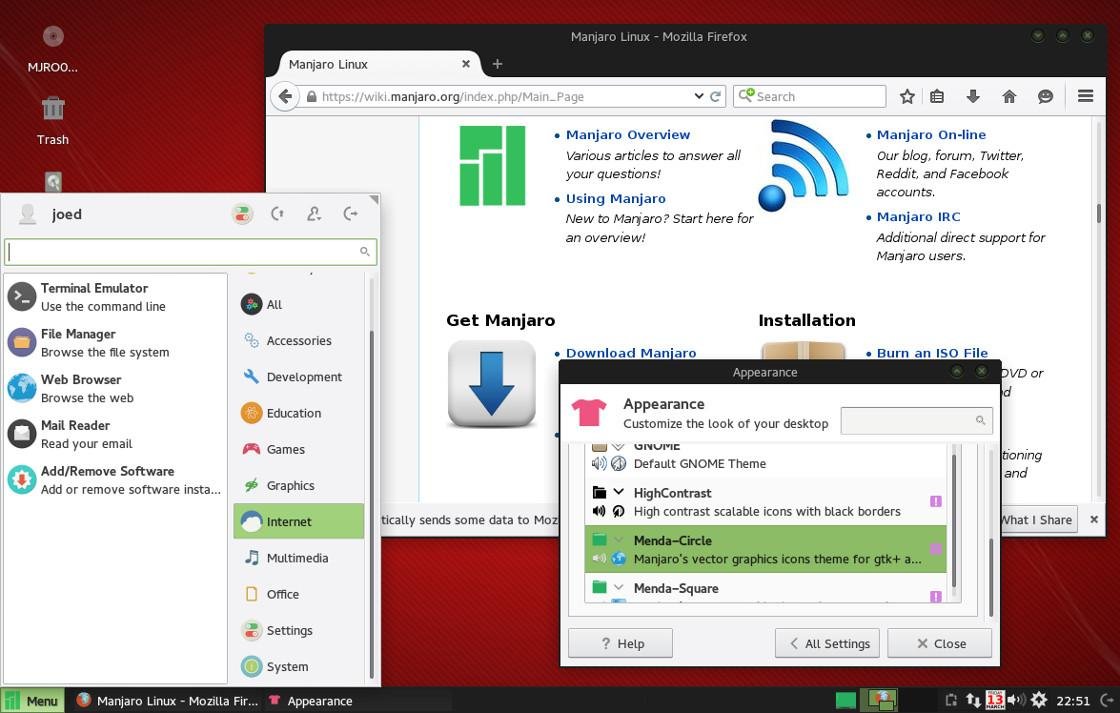Open downloads via Firefox's down-arrow icon
Image resolution: width=1120 pixels, height=713 pixels.
(x=973, y=96)
